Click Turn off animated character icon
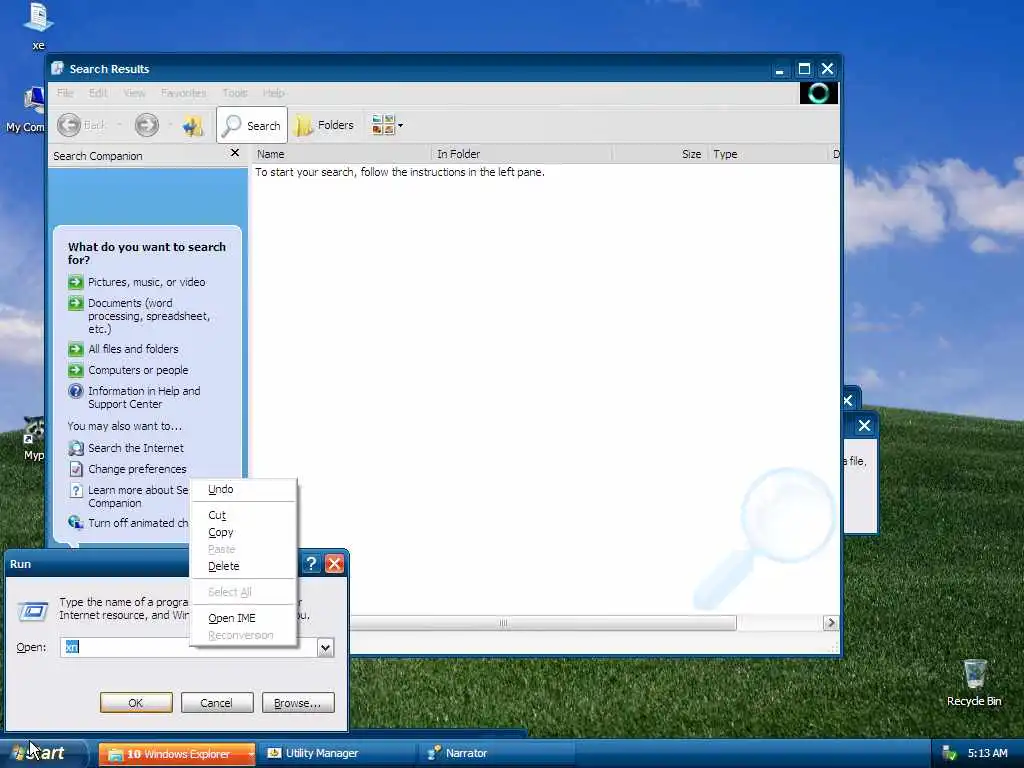 click(76, 522)
